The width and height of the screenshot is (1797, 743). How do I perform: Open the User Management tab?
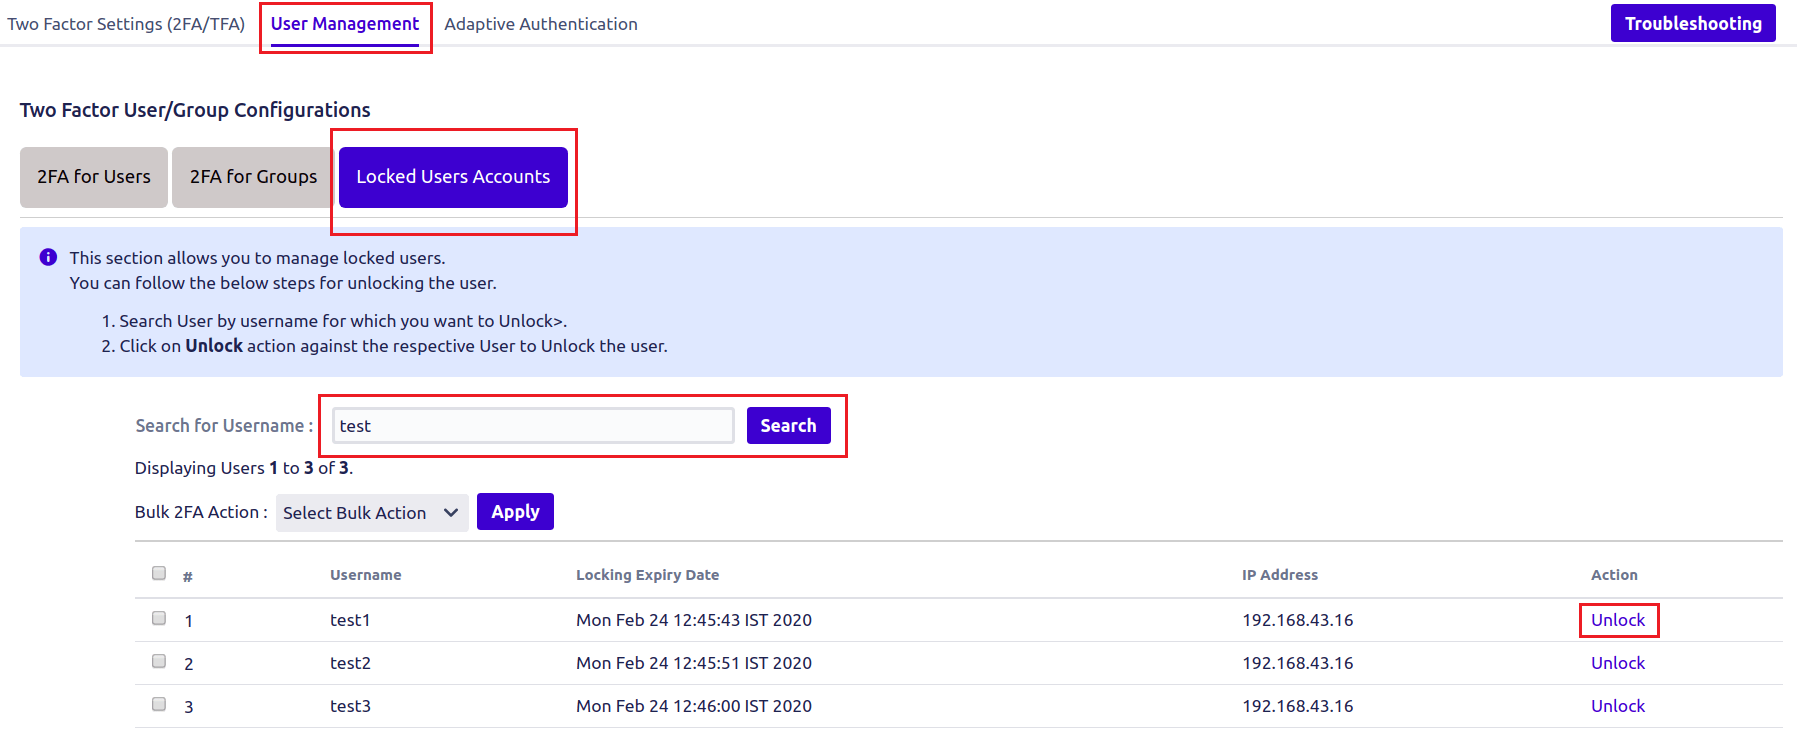point(345,24)
